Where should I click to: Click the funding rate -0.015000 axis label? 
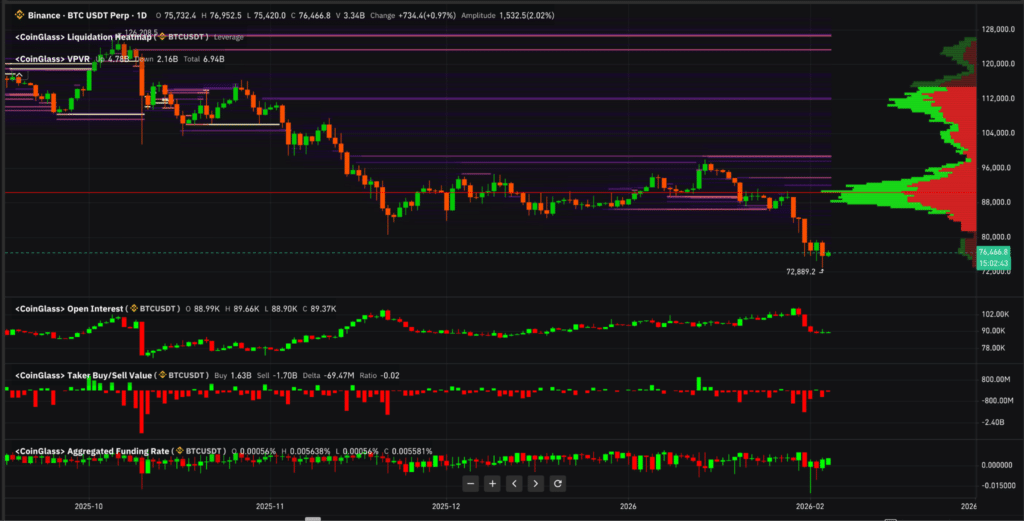coord(997,485)
